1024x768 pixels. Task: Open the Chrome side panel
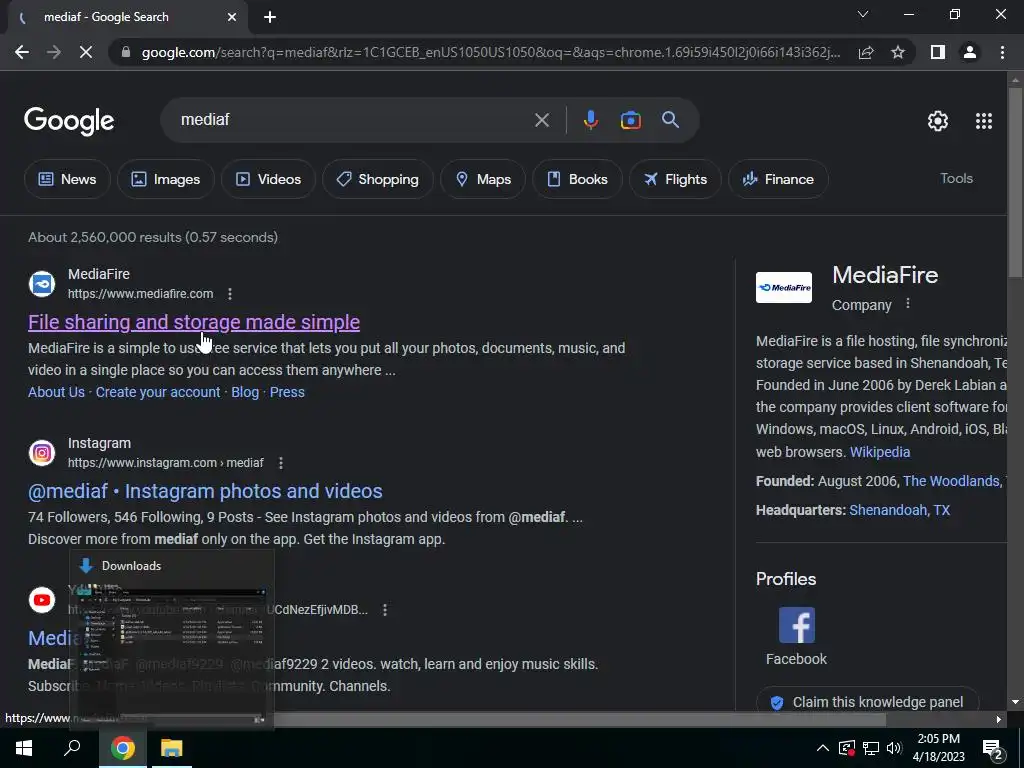pos(937,52)
